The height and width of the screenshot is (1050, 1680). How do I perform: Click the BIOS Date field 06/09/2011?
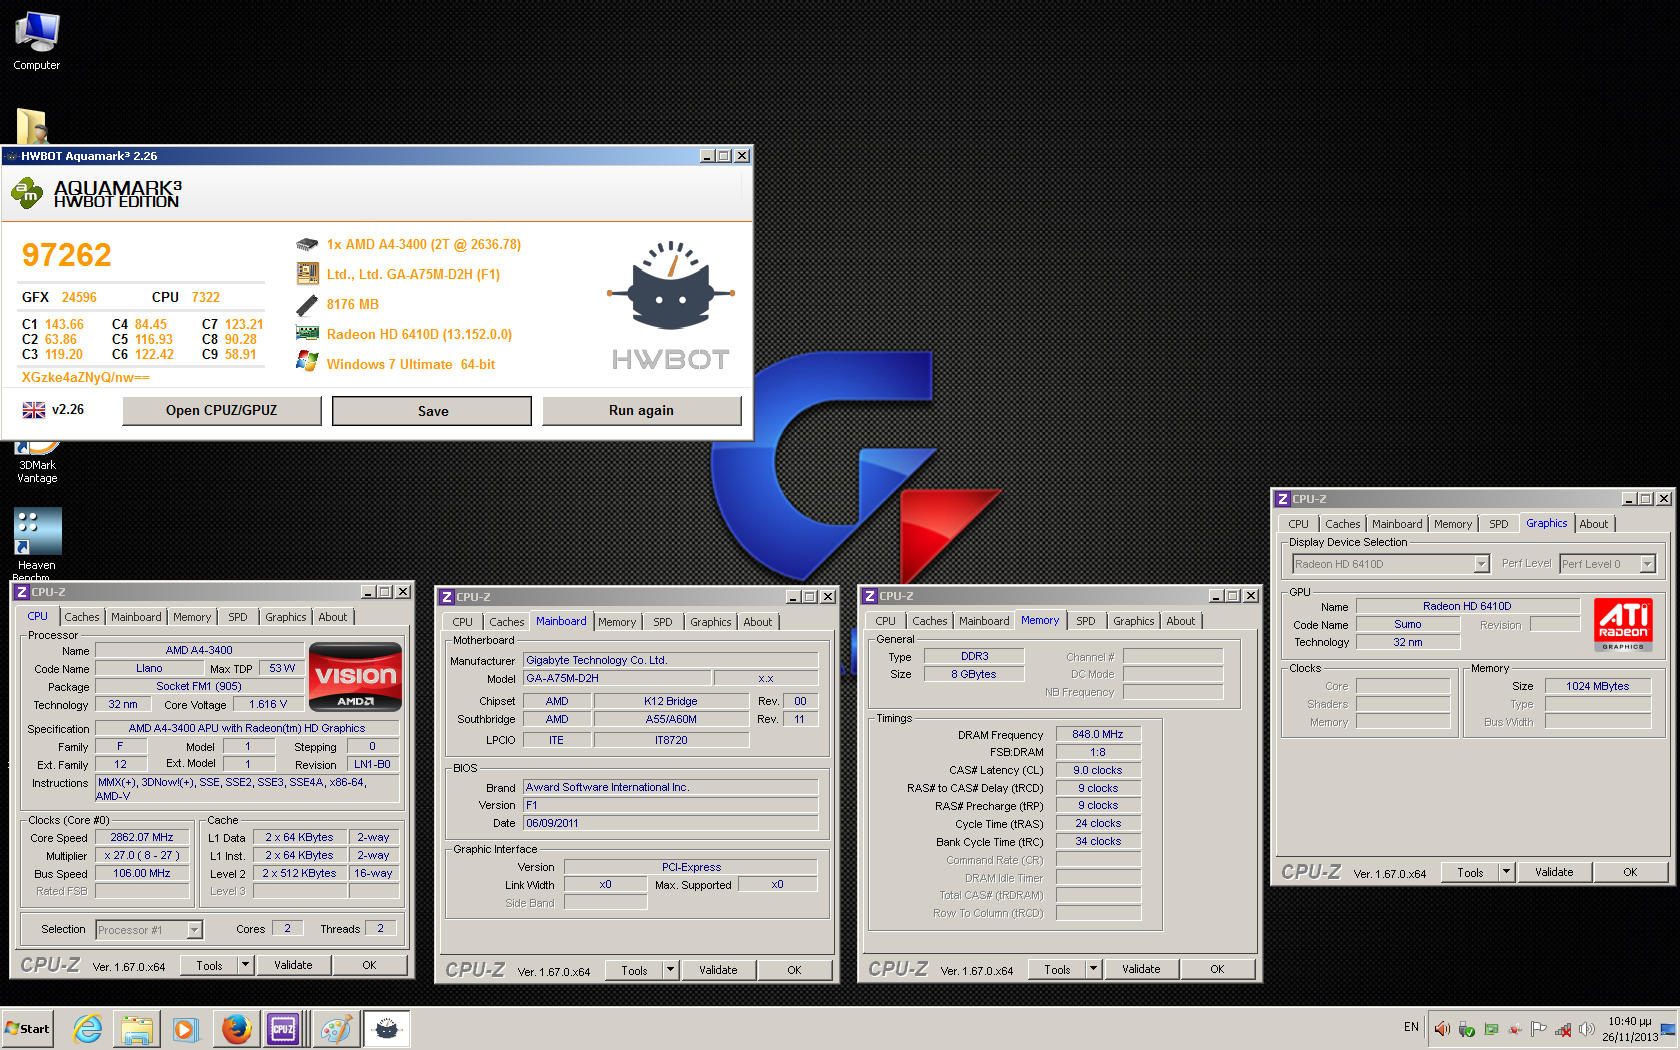671,823
